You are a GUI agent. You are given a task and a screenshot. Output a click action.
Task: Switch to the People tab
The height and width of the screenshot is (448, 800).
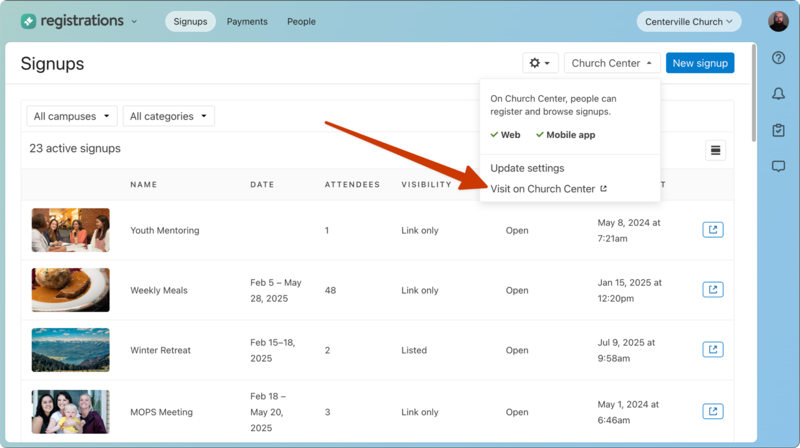(301, 21)
